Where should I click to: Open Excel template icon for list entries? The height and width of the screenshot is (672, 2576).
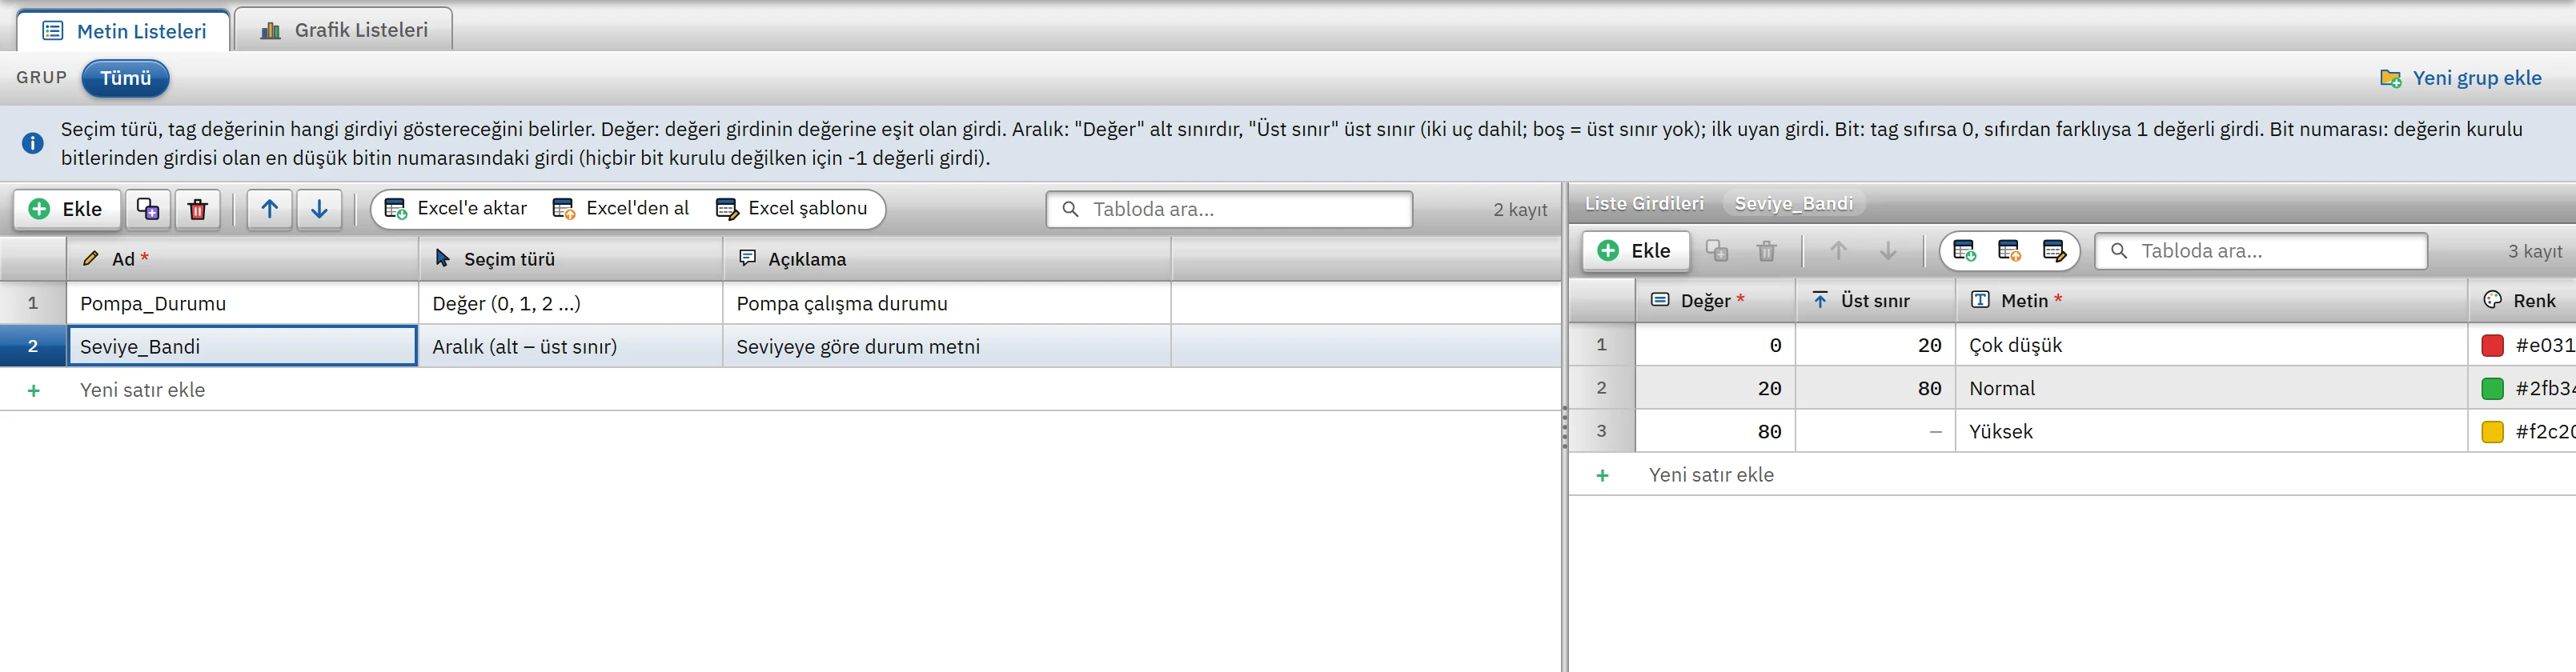(2054, 251)
